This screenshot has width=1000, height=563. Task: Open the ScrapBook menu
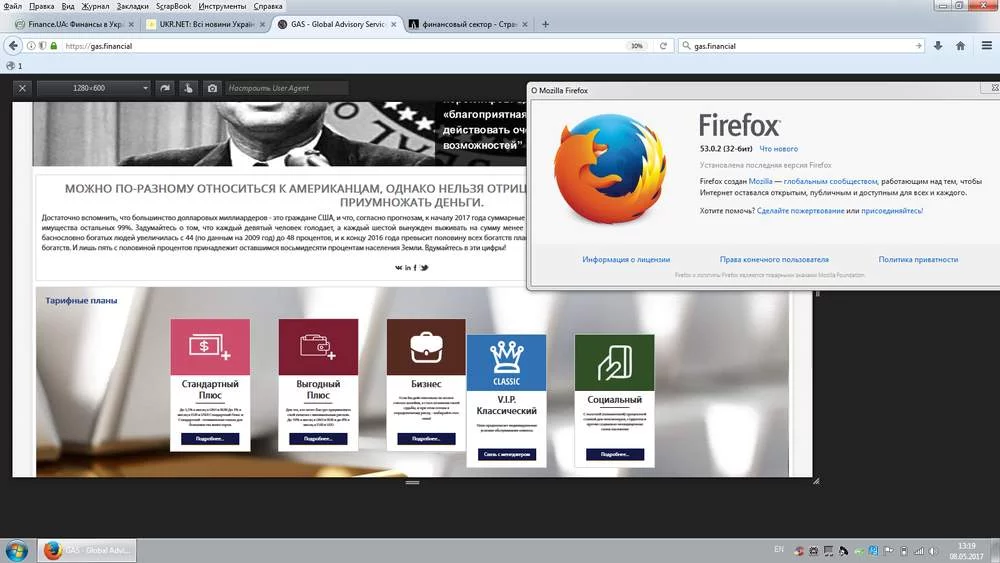click(x=173, y=6)
